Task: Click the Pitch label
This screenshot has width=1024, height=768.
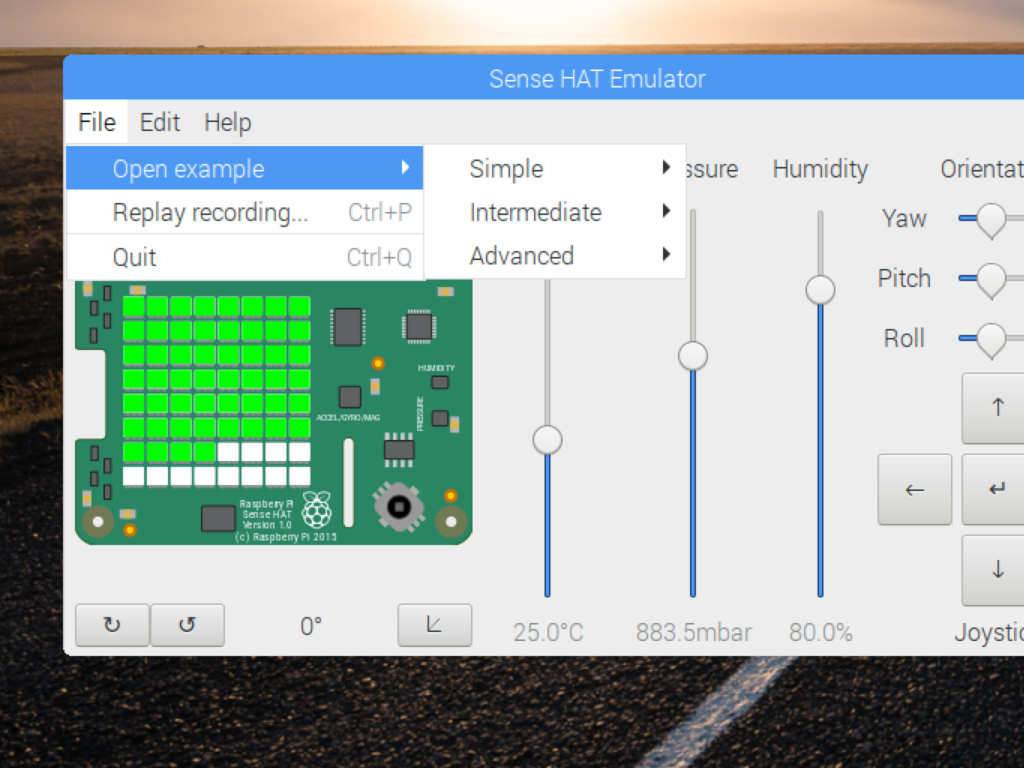Action: point(904,278)
